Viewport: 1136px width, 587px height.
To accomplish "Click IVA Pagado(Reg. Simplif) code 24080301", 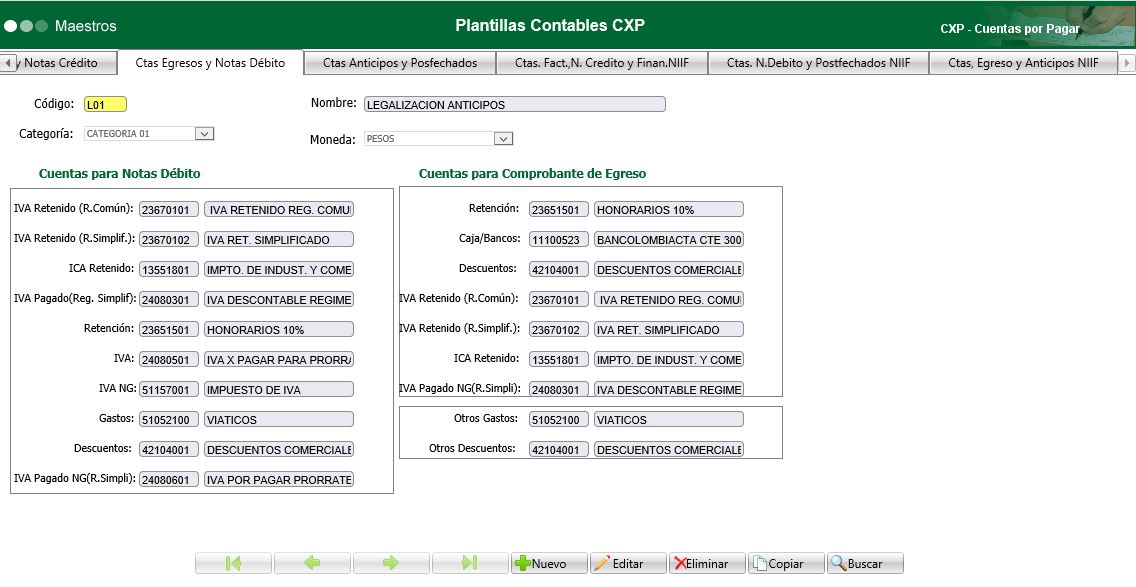I will [x=169, y=299].
